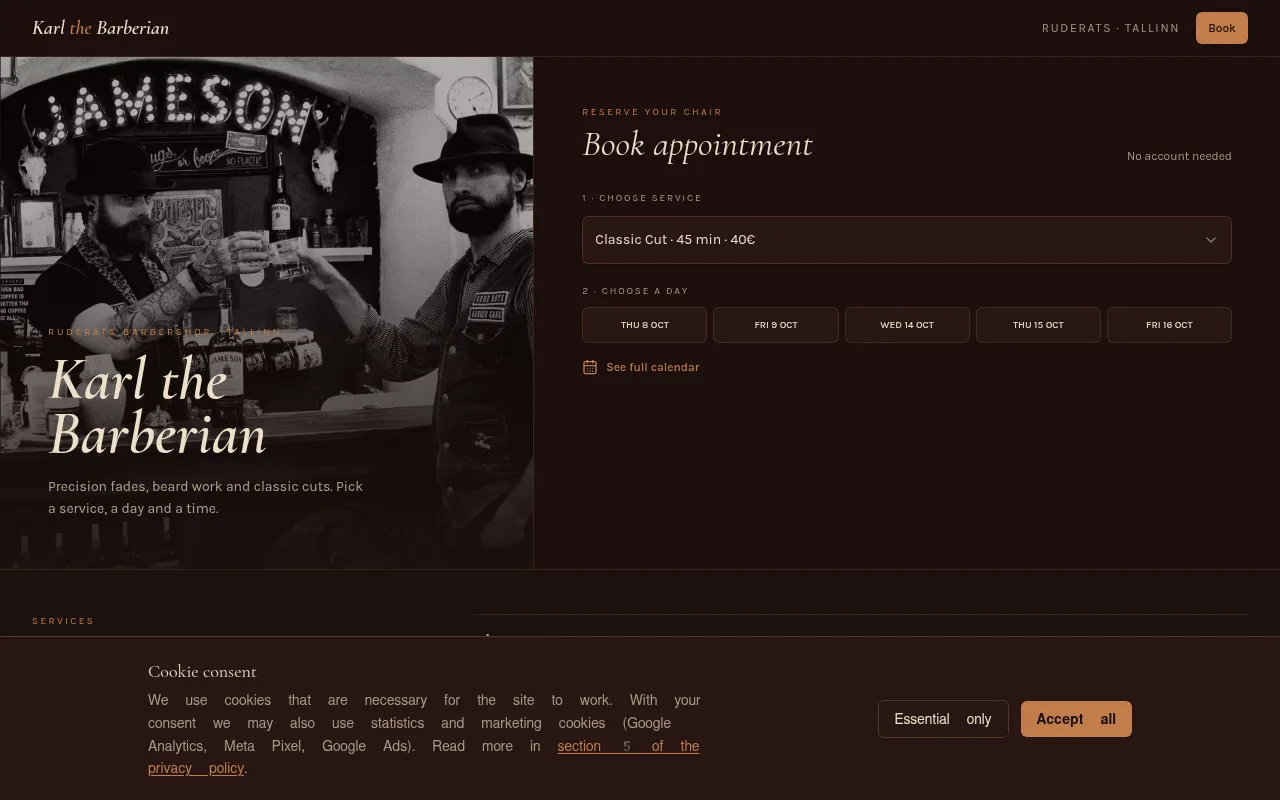Accept all cookies

[1076, 719]
